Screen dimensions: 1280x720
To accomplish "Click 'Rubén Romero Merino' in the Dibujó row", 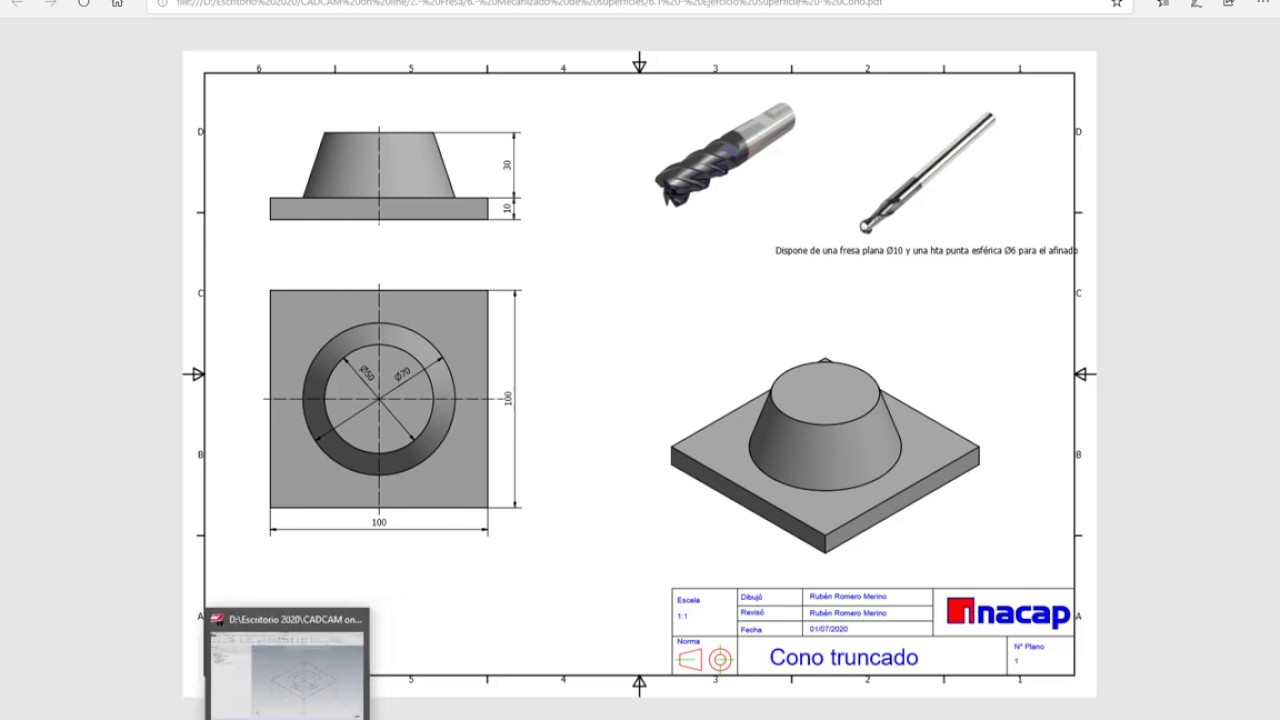I will [x=848, y=597].
